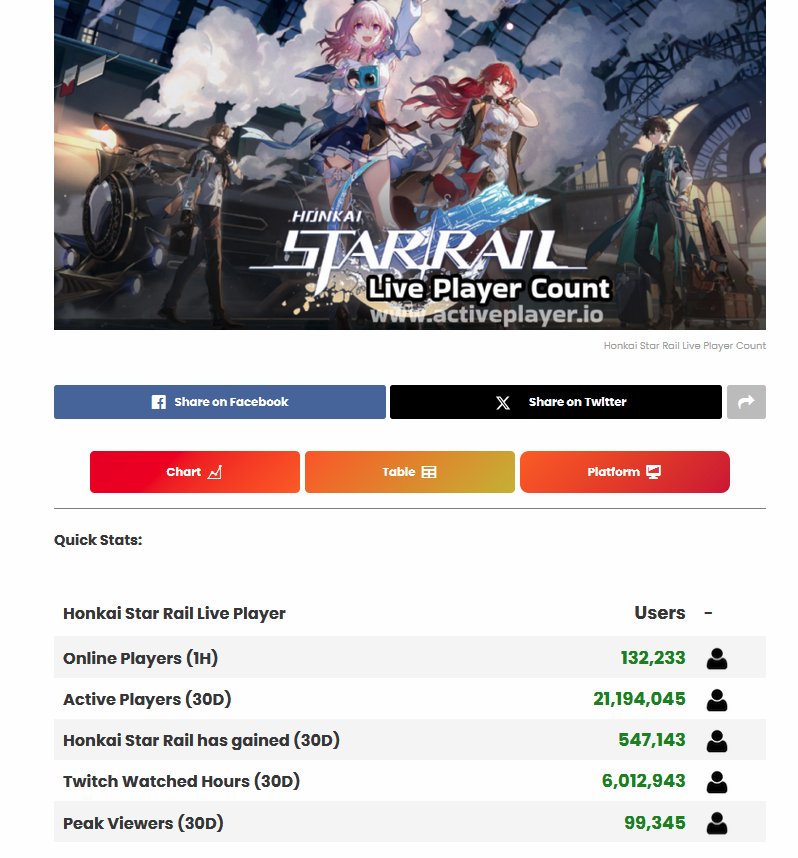Screen dimensions: 798x858
Task: Click user icon beside Online Players (1H)
Action: (716, 658)
